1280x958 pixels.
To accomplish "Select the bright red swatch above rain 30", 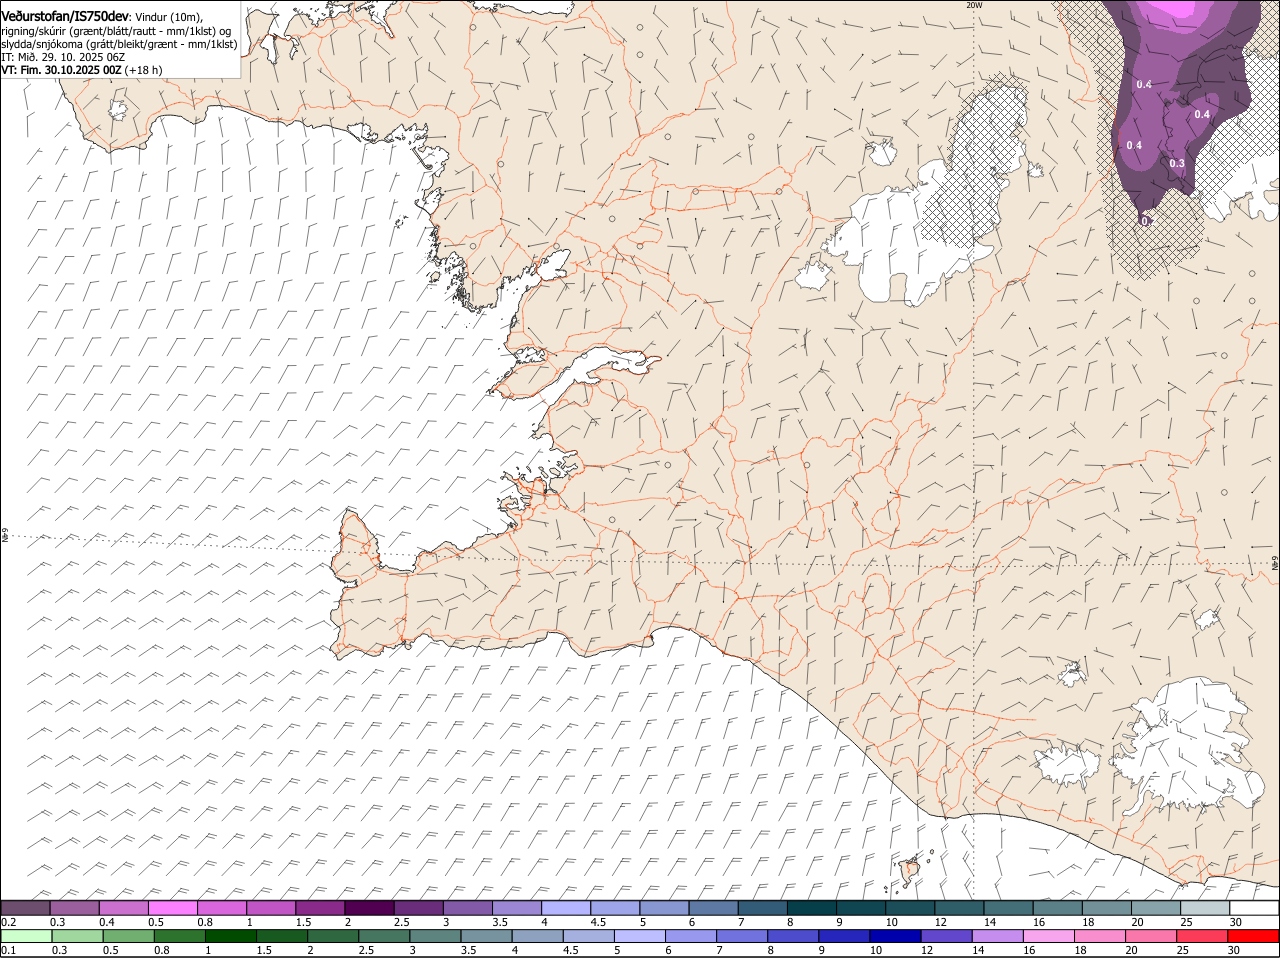I will [x=1253, y=936].
